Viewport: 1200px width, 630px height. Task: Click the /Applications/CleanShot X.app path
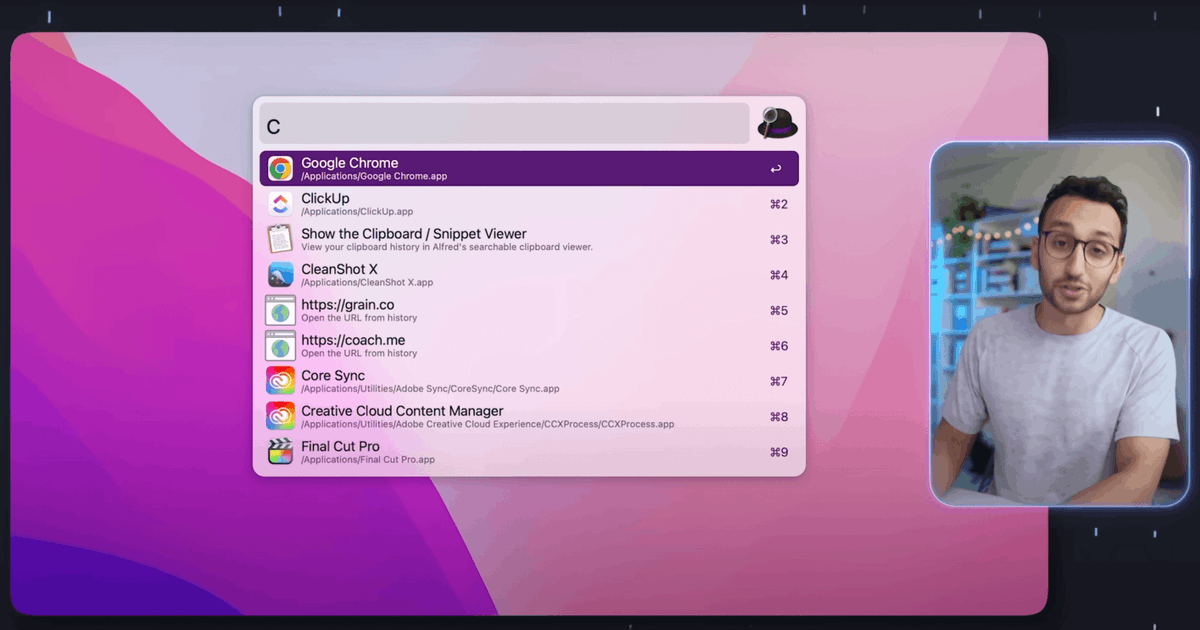tap(367, 283)
